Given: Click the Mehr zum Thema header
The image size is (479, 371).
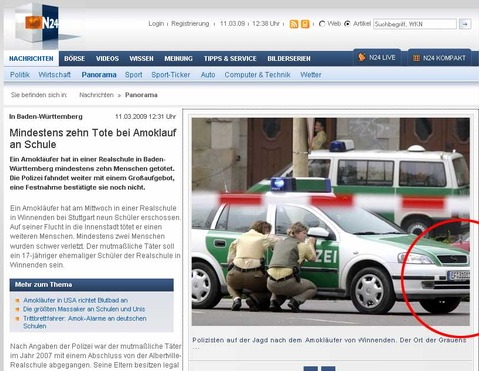Looking at the screenshot, I should tap(92, 285).
